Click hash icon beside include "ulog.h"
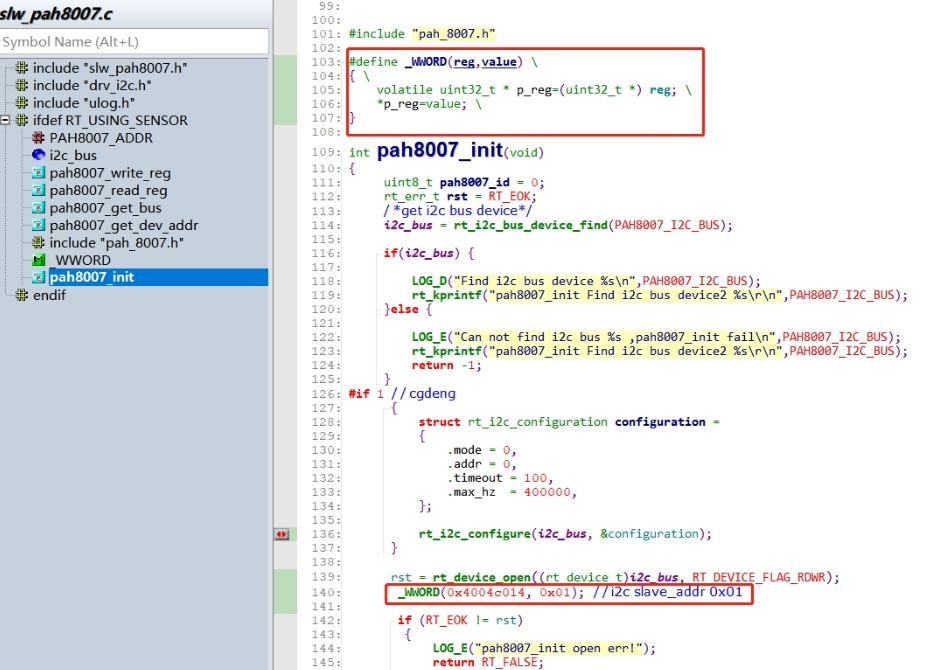The height and width of the screenshot is (670, 925). pyautogui.click(x=22, y=103)
